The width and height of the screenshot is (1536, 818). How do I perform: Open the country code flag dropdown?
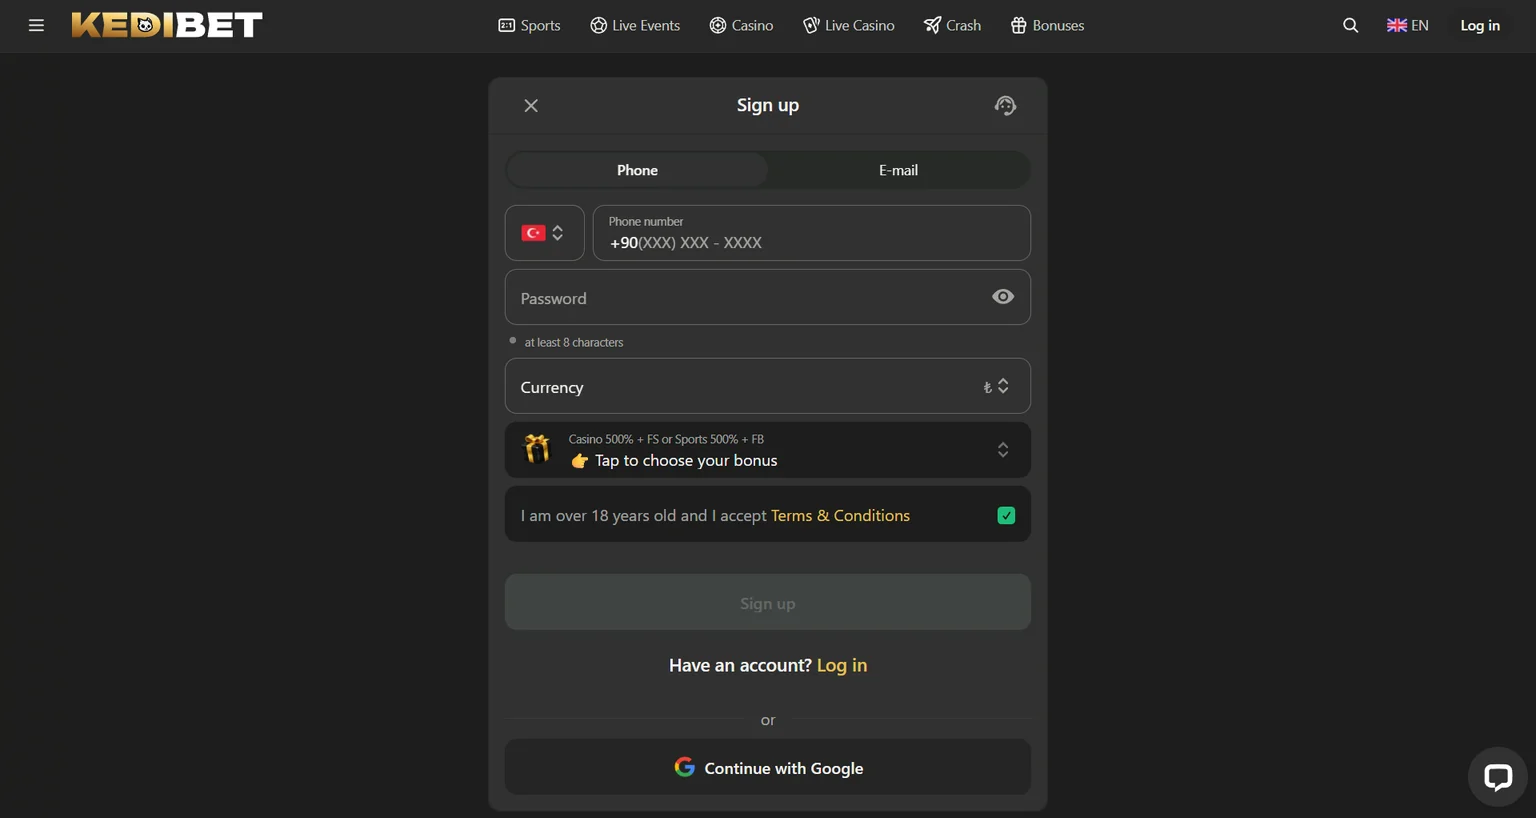click(544, 233)
